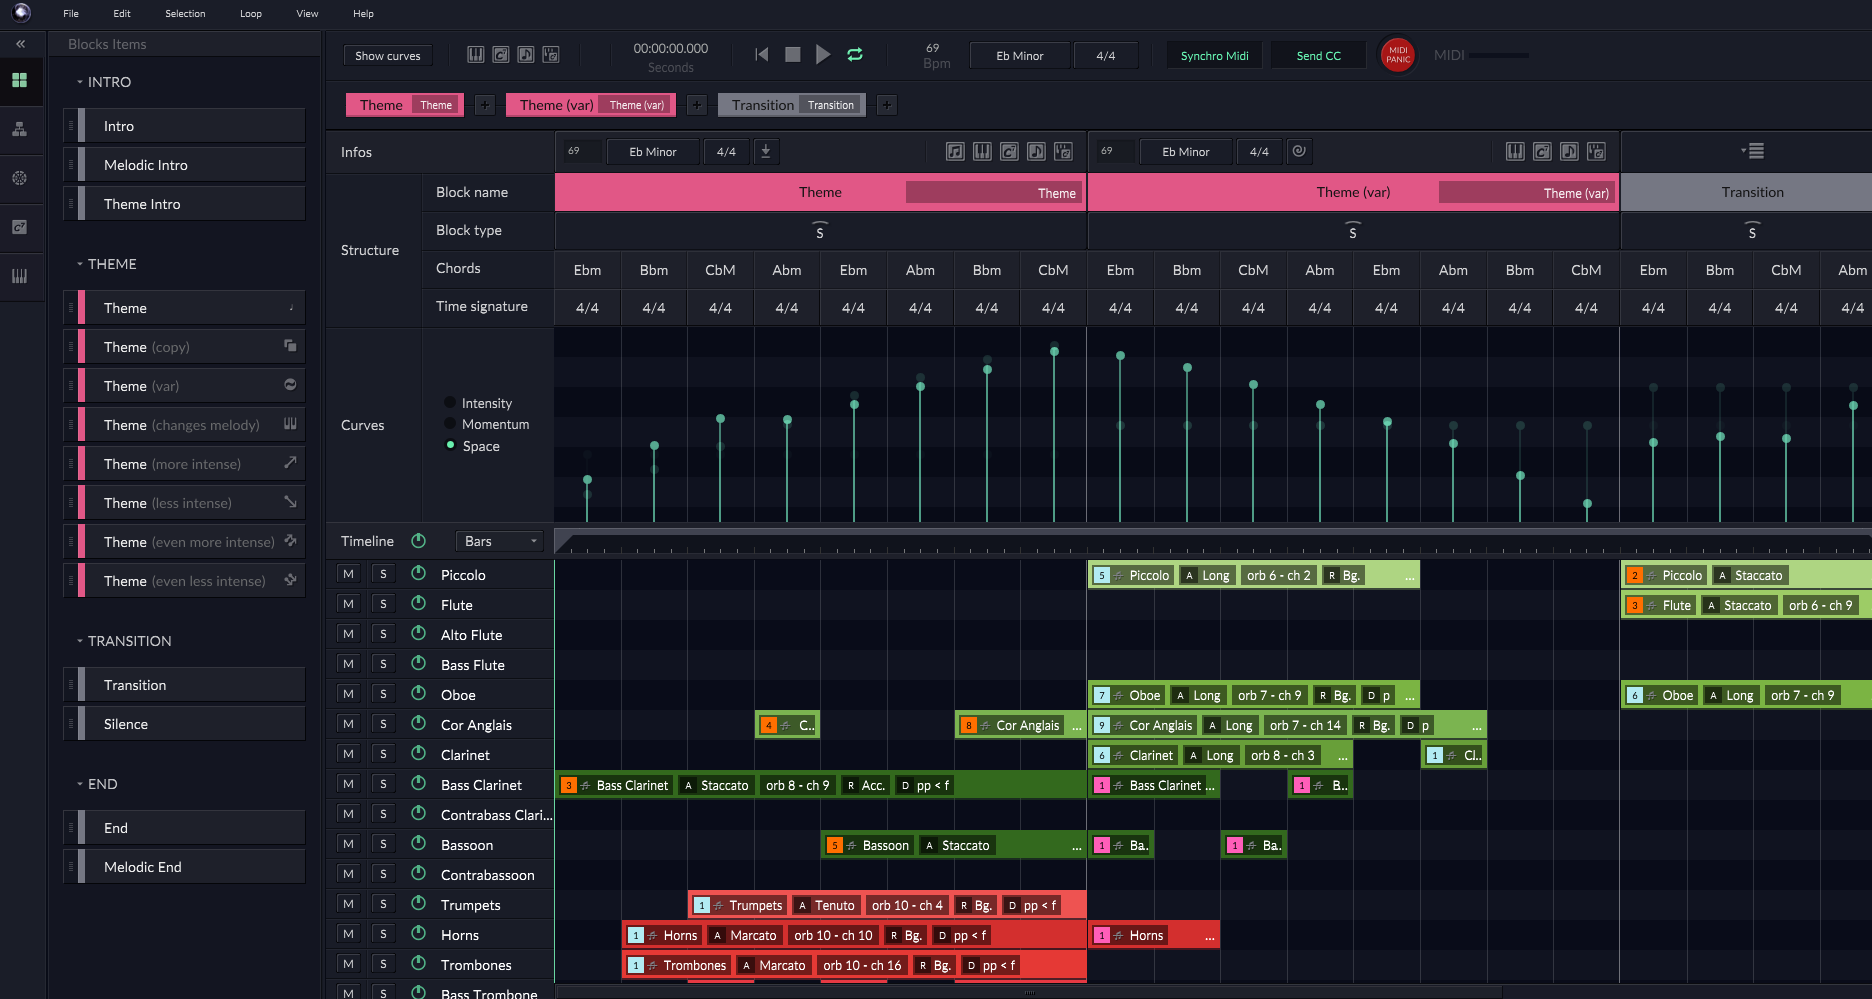
Task: Select the Space curve radio button
Action: coord(451,446)
